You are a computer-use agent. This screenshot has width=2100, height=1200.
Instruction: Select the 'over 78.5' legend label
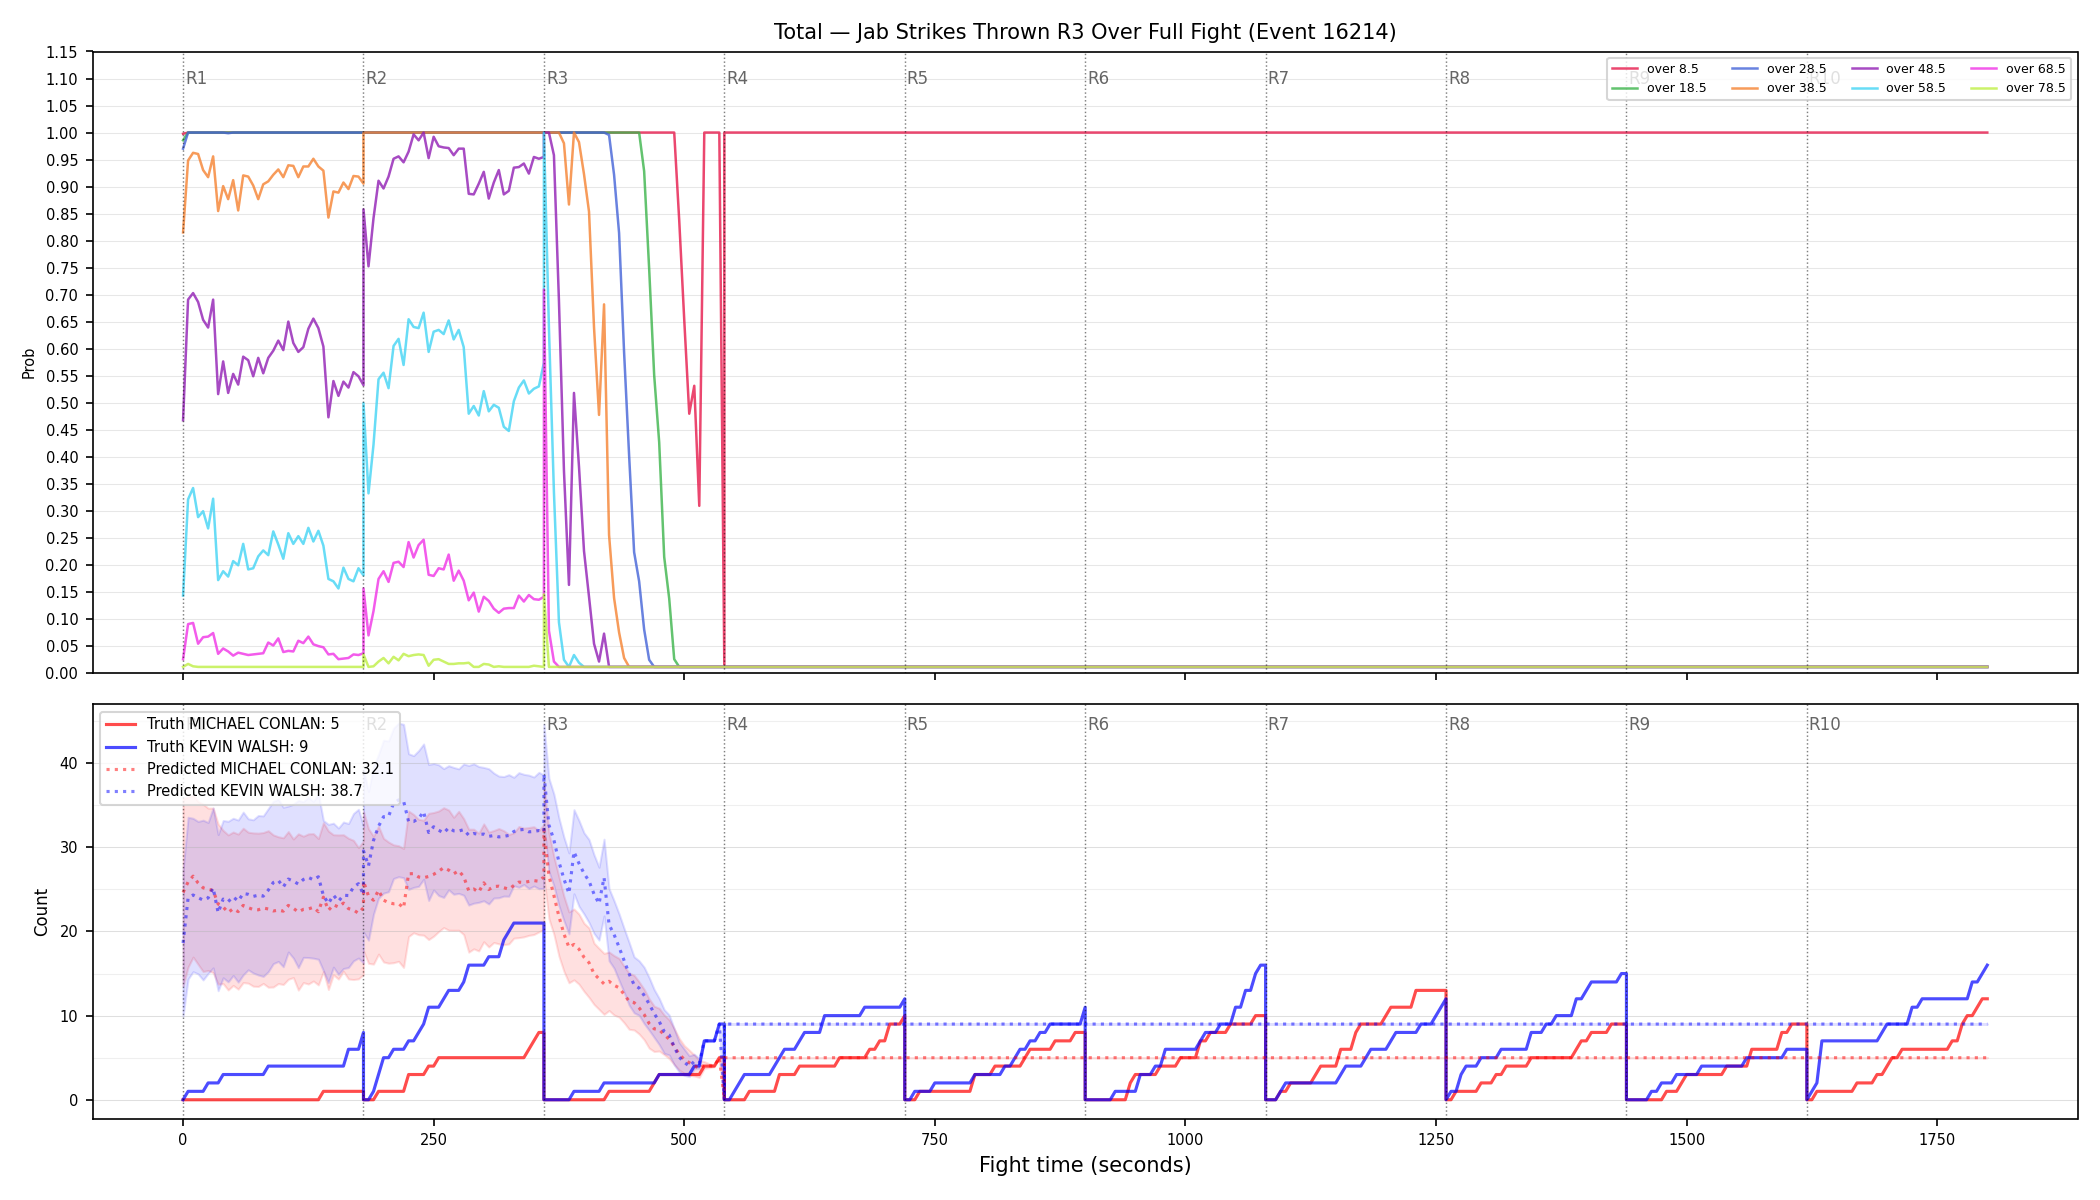click(2035, 88)
